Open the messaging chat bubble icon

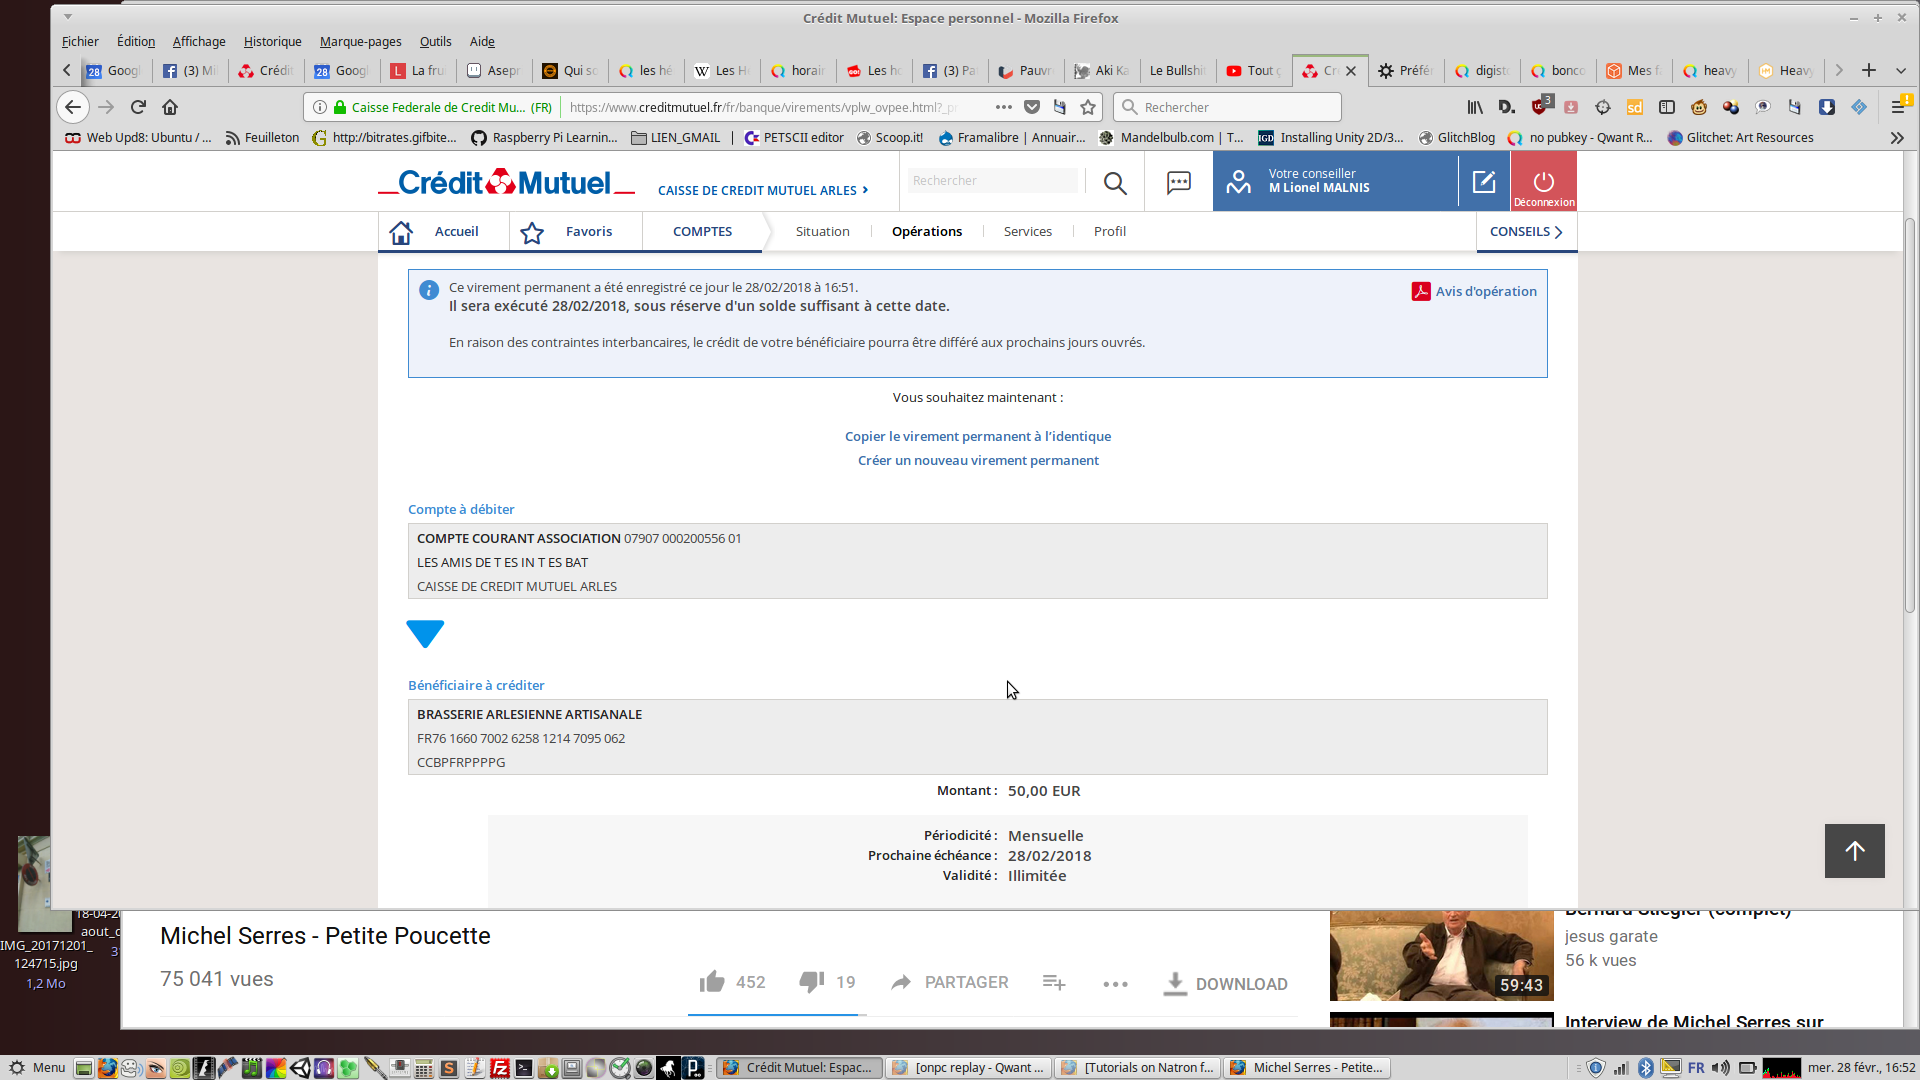click(x=1179, y=182)
